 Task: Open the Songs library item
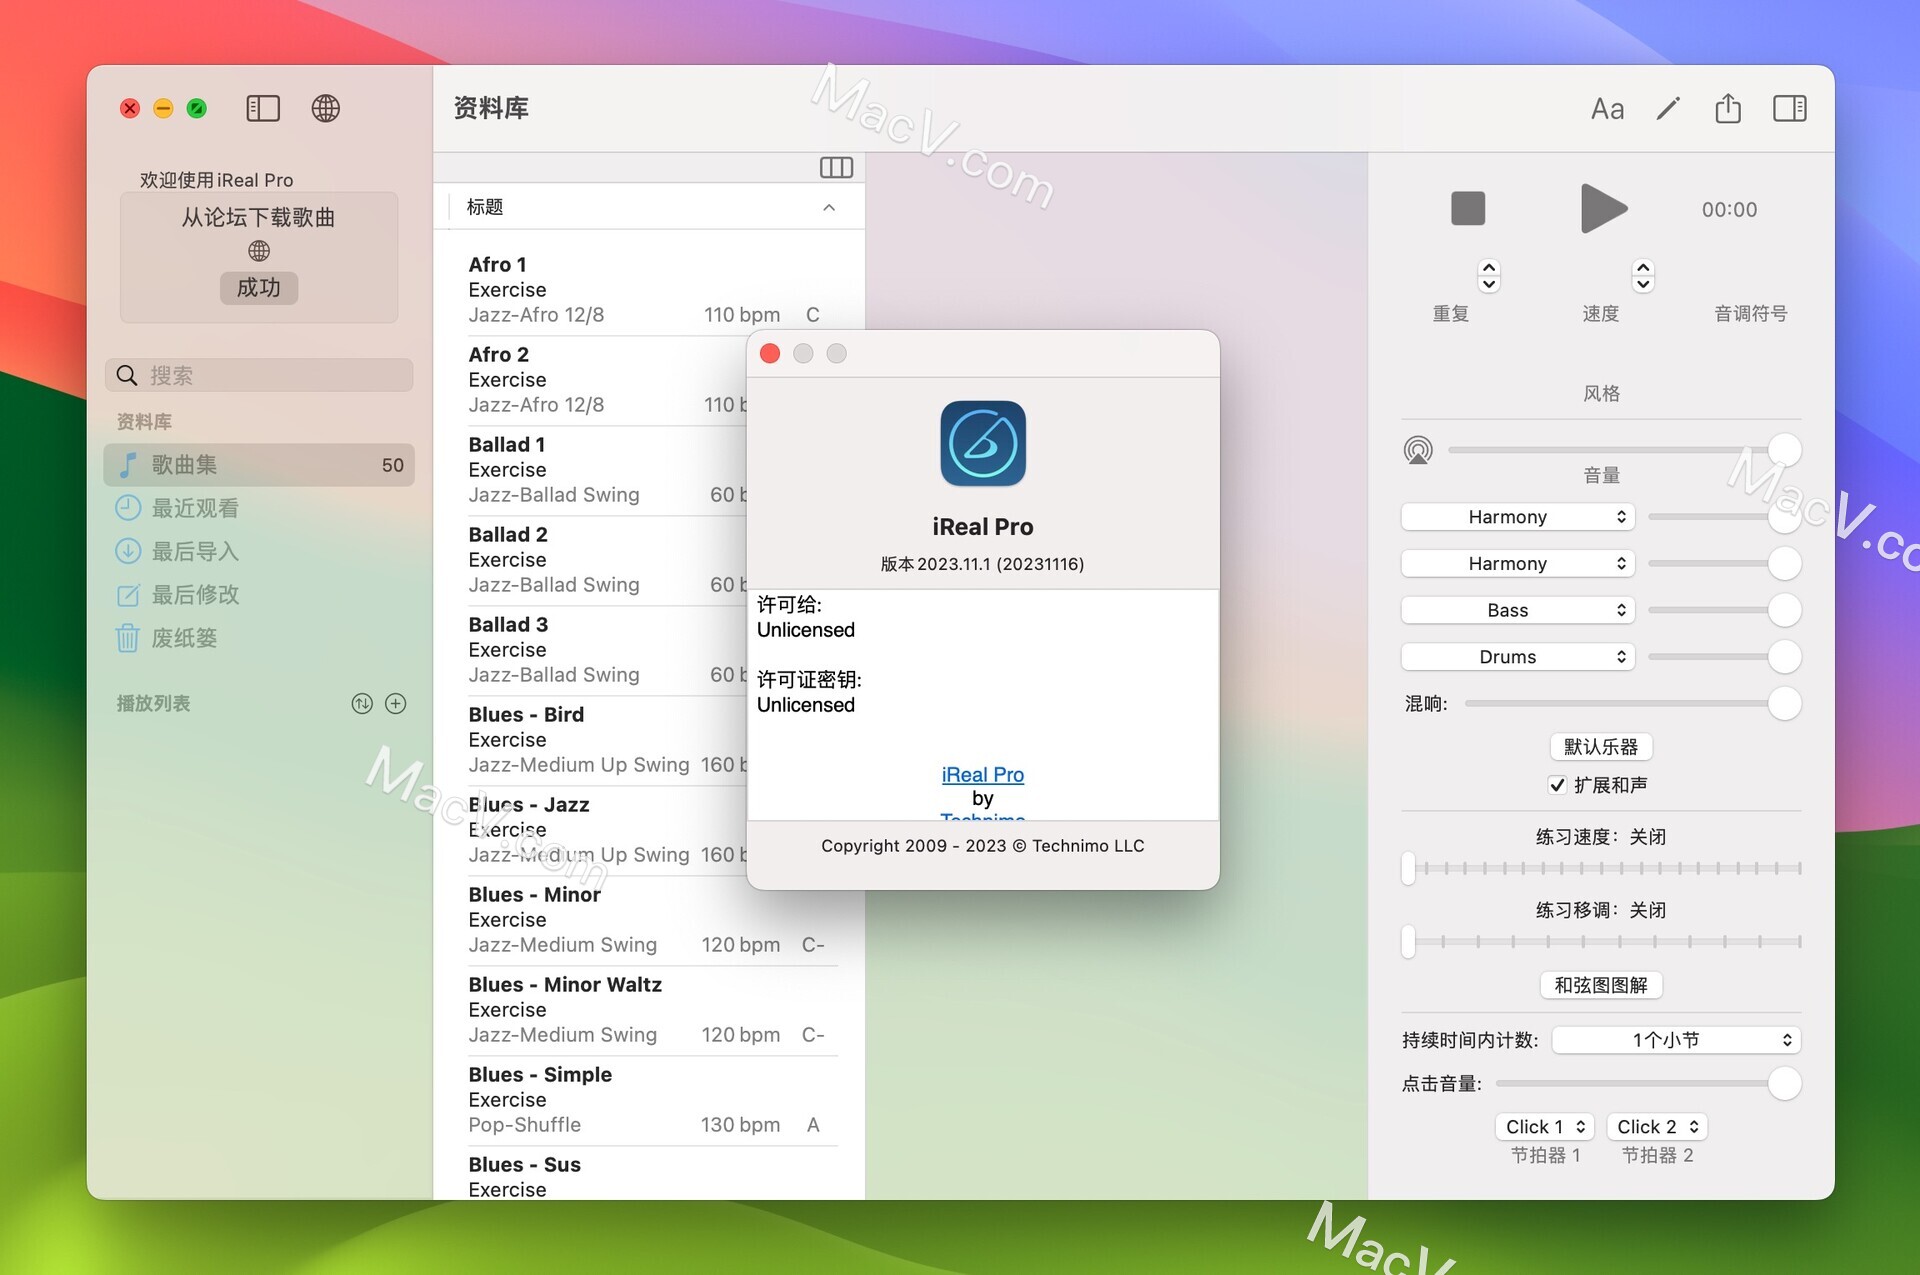pyautogui.click(x=259, y=465)
